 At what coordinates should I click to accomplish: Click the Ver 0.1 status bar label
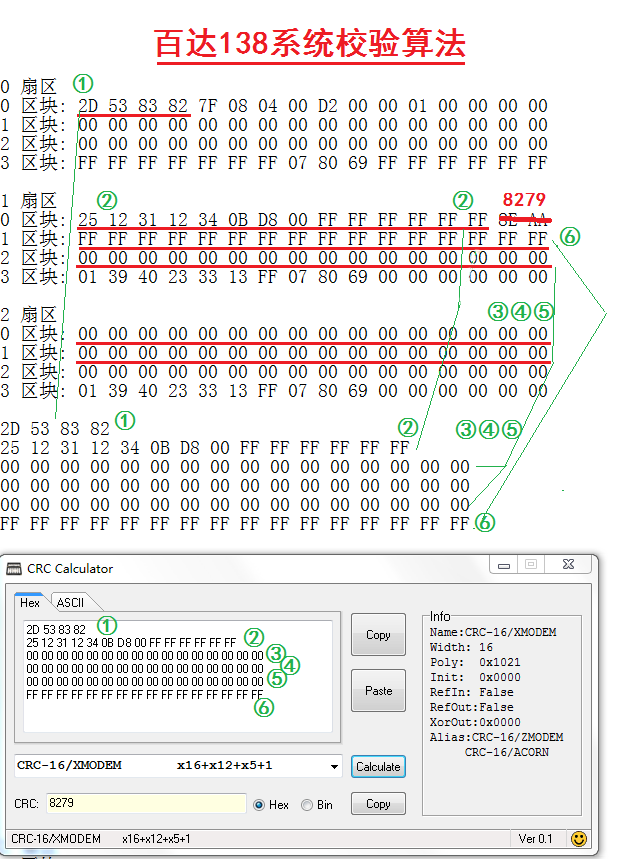[535, 838]
